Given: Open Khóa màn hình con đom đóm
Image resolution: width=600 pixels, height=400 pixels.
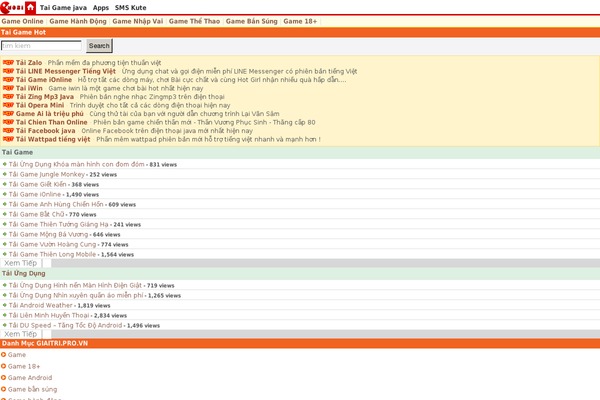Looking at the screenshot, I should coord(77,164).
